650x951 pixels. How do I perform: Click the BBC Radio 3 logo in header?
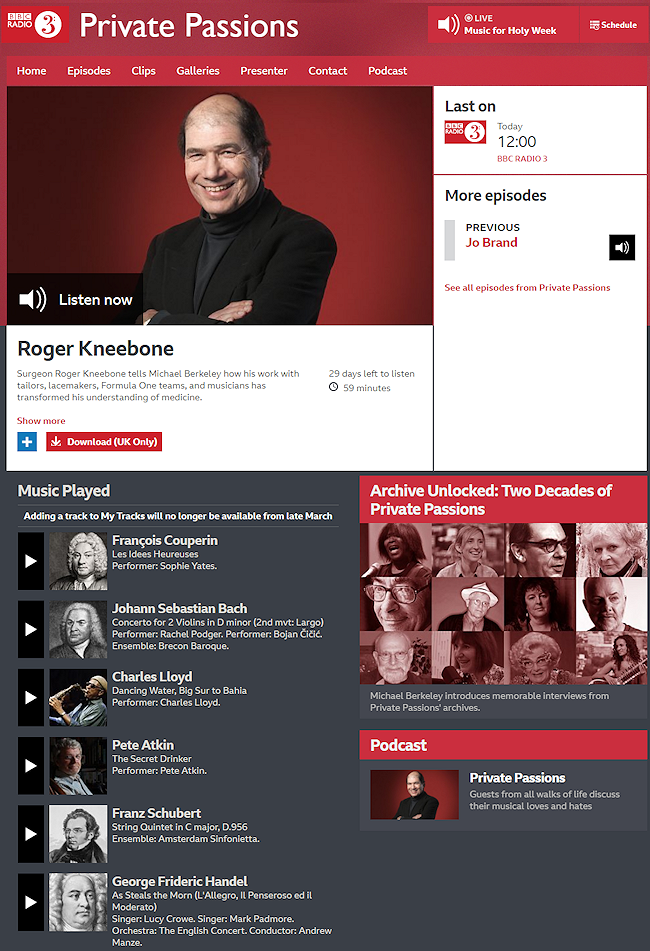[35, 24]
